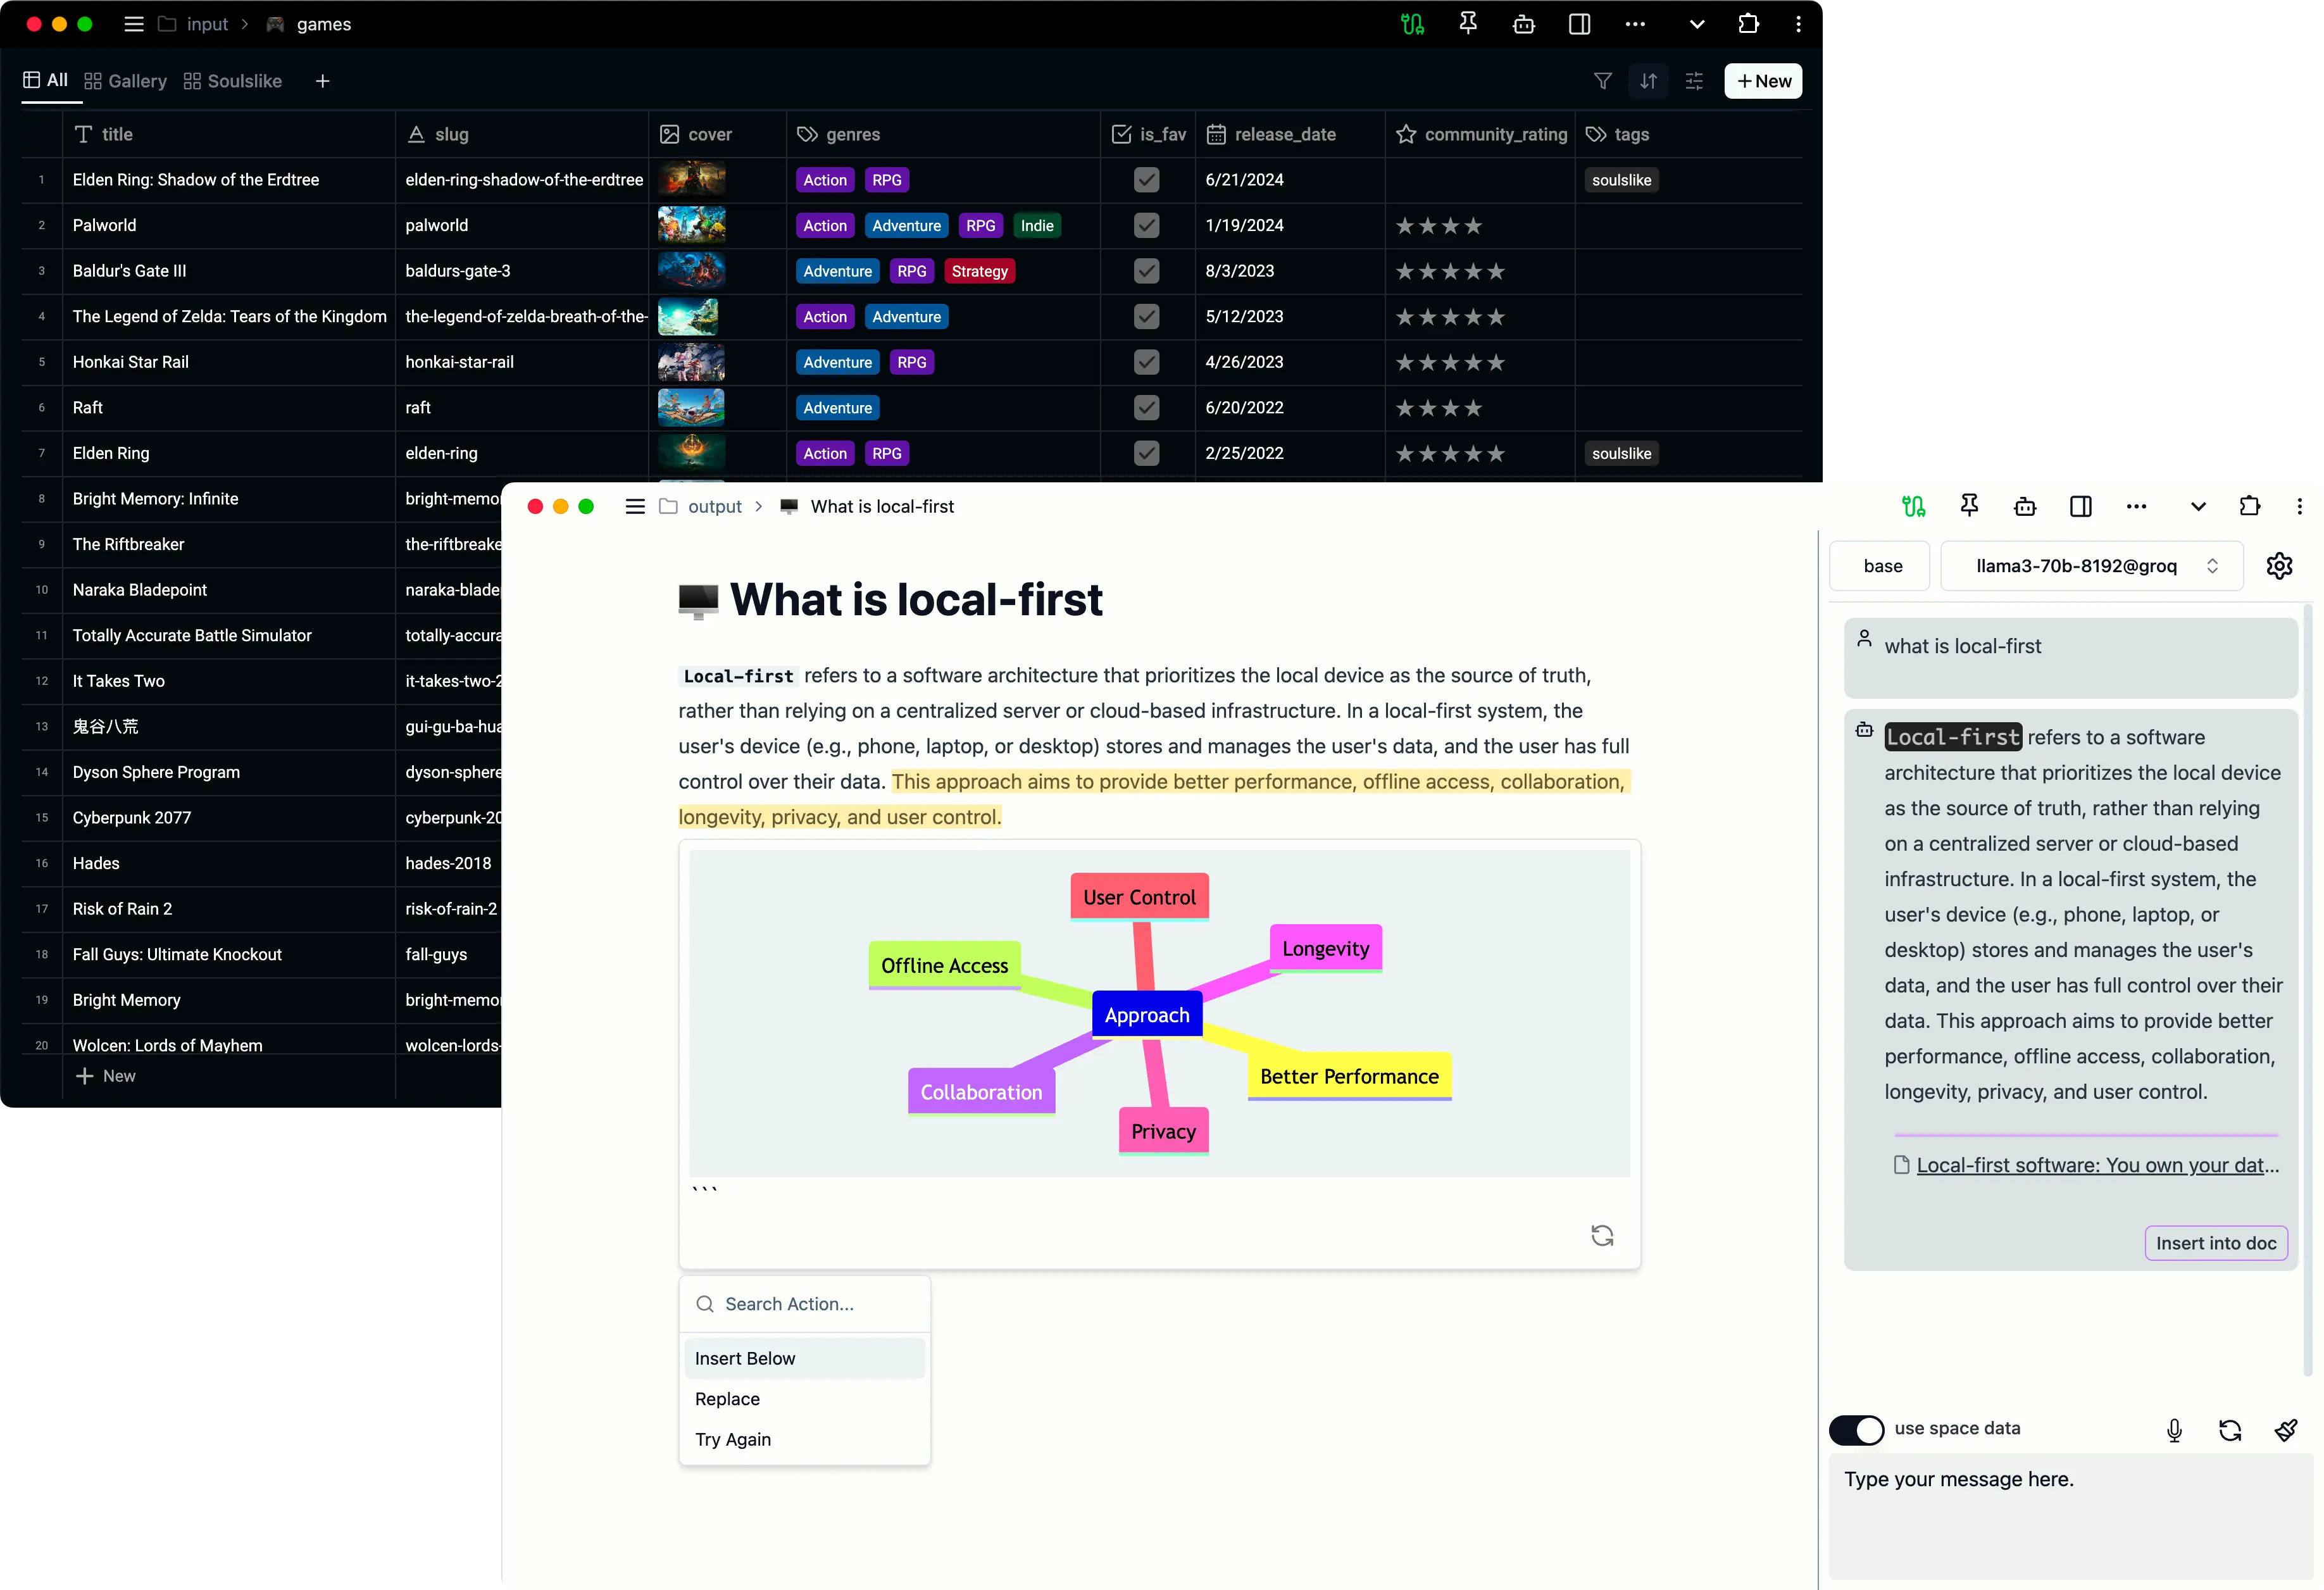Switch to the Gallery view tab
Screen dimensions: 2324x1590
pyautogui.click(x=126, y=81)
